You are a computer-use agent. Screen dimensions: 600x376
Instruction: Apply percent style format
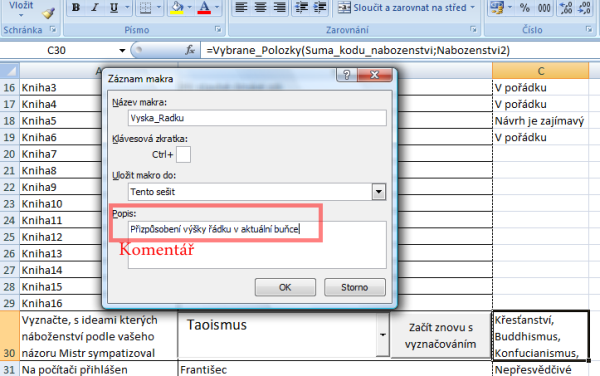point(525,7)
